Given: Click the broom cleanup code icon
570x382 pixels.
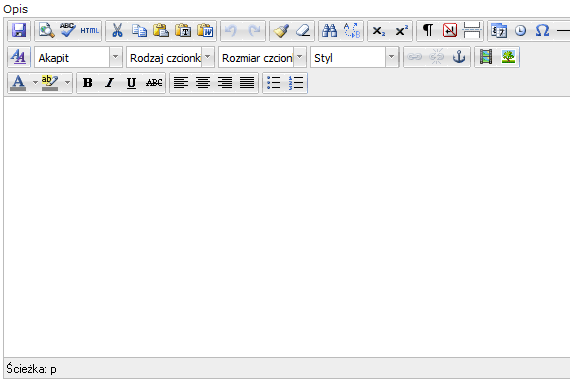Looking at the screenshot, I should pos(281,31).
